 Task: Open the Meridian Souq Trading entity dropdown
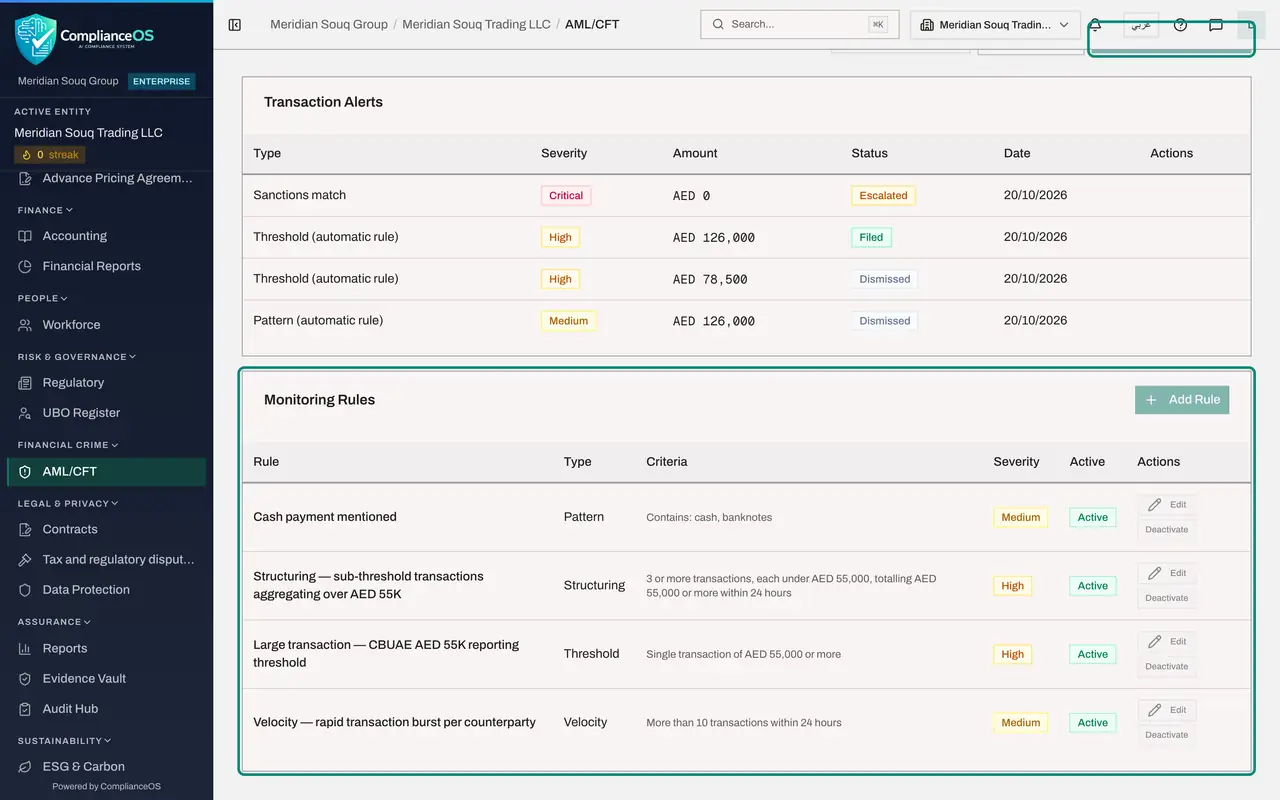(995, 25)
